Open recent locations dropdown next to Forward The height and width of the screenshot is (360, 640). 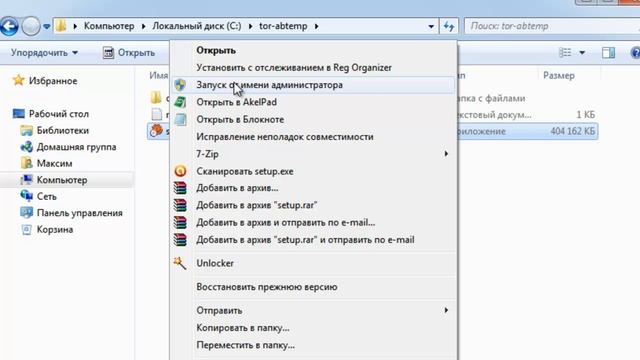pyautogui.click(x=47, y=27)
